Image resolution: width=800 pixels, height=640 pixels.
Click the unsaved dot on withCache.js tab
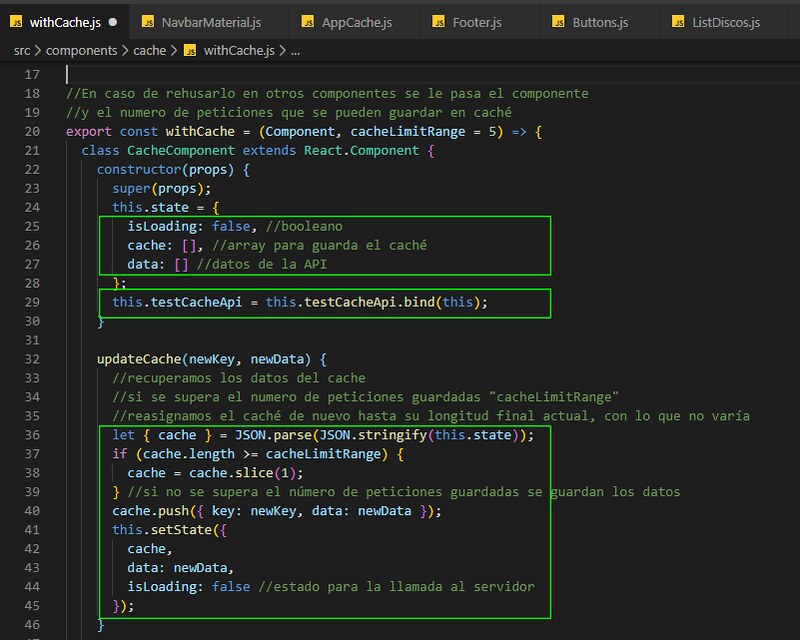111,21
